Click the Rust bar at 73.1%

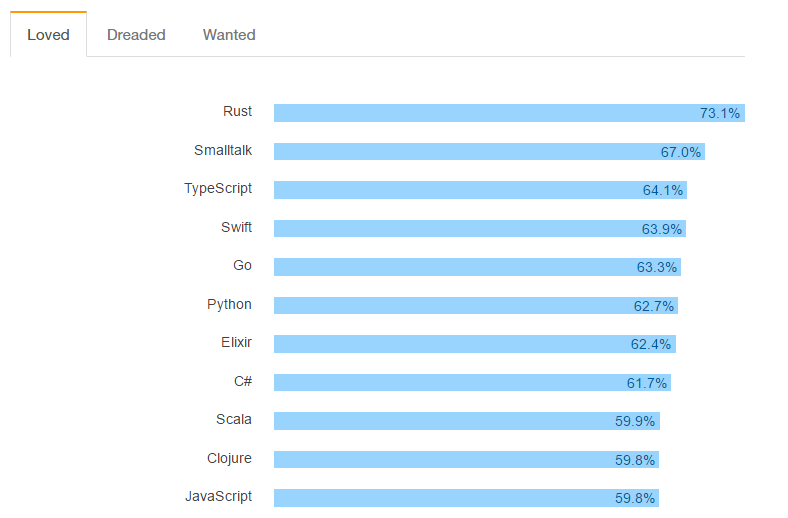[x=509, y=113]
